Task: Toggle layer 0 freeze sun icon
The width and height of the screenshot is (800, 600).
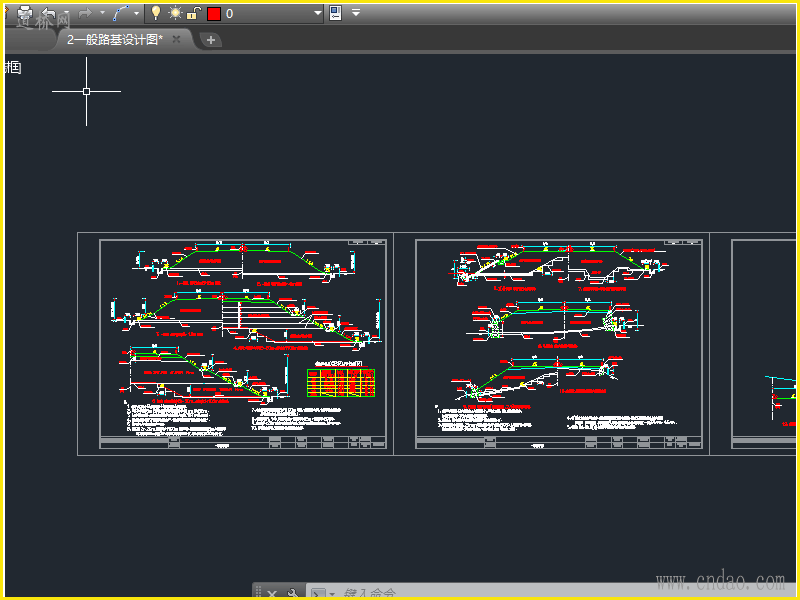Action: tap(175, 13)
